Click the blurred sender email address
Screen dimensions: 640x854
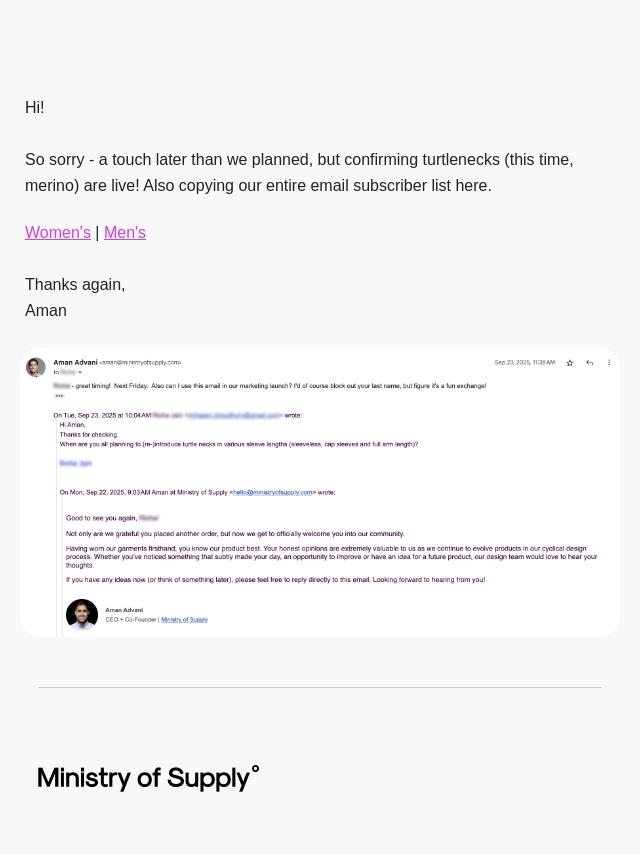(x=236, y=415)
